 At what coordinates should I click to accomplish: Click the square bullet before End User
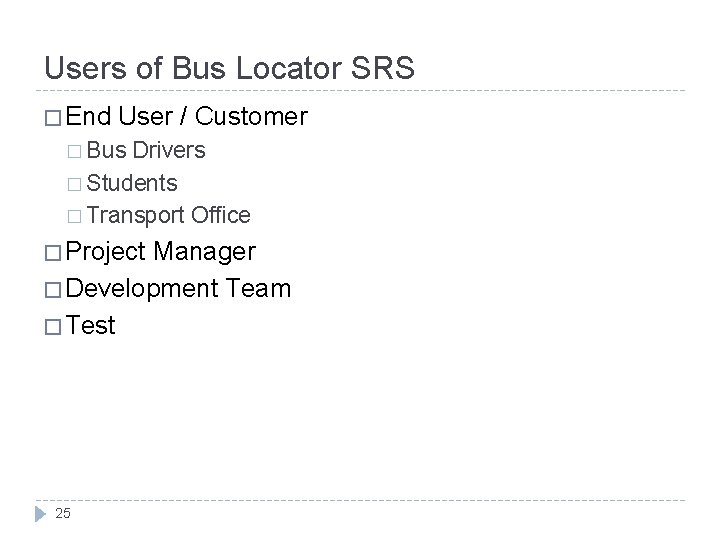point(53,118)
